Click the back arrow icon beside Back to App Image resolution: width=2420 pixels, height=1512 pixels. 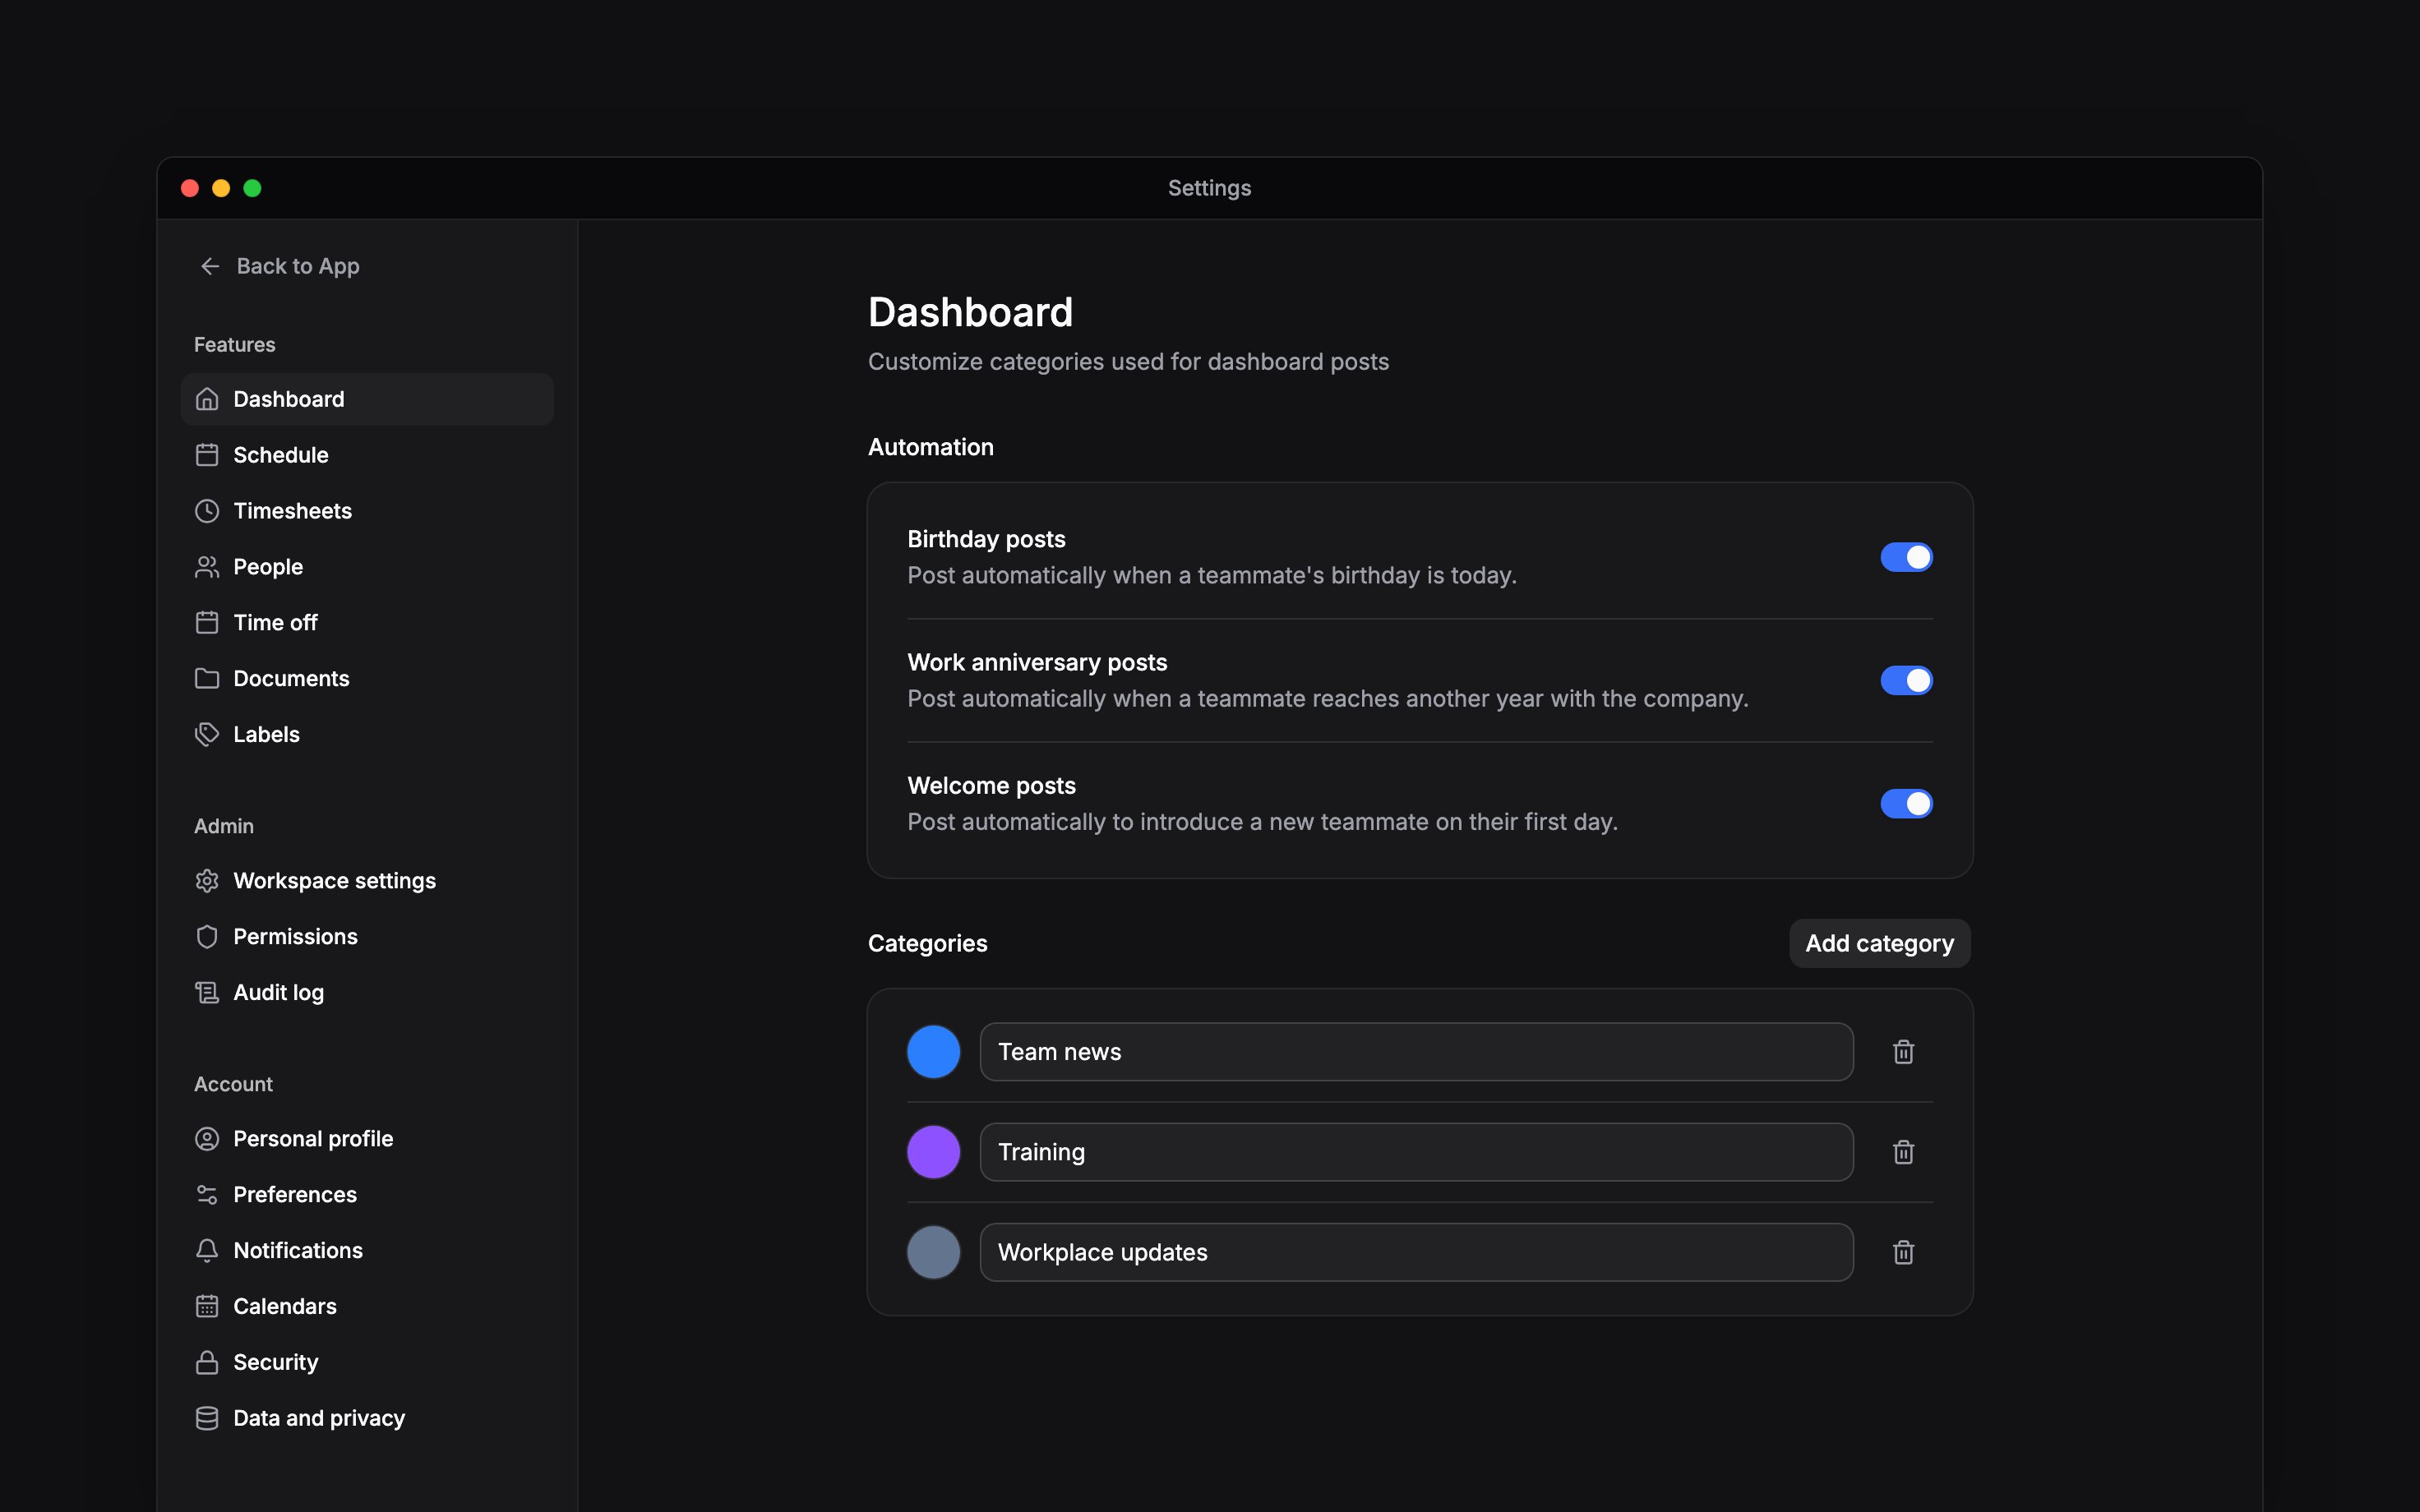210,266
